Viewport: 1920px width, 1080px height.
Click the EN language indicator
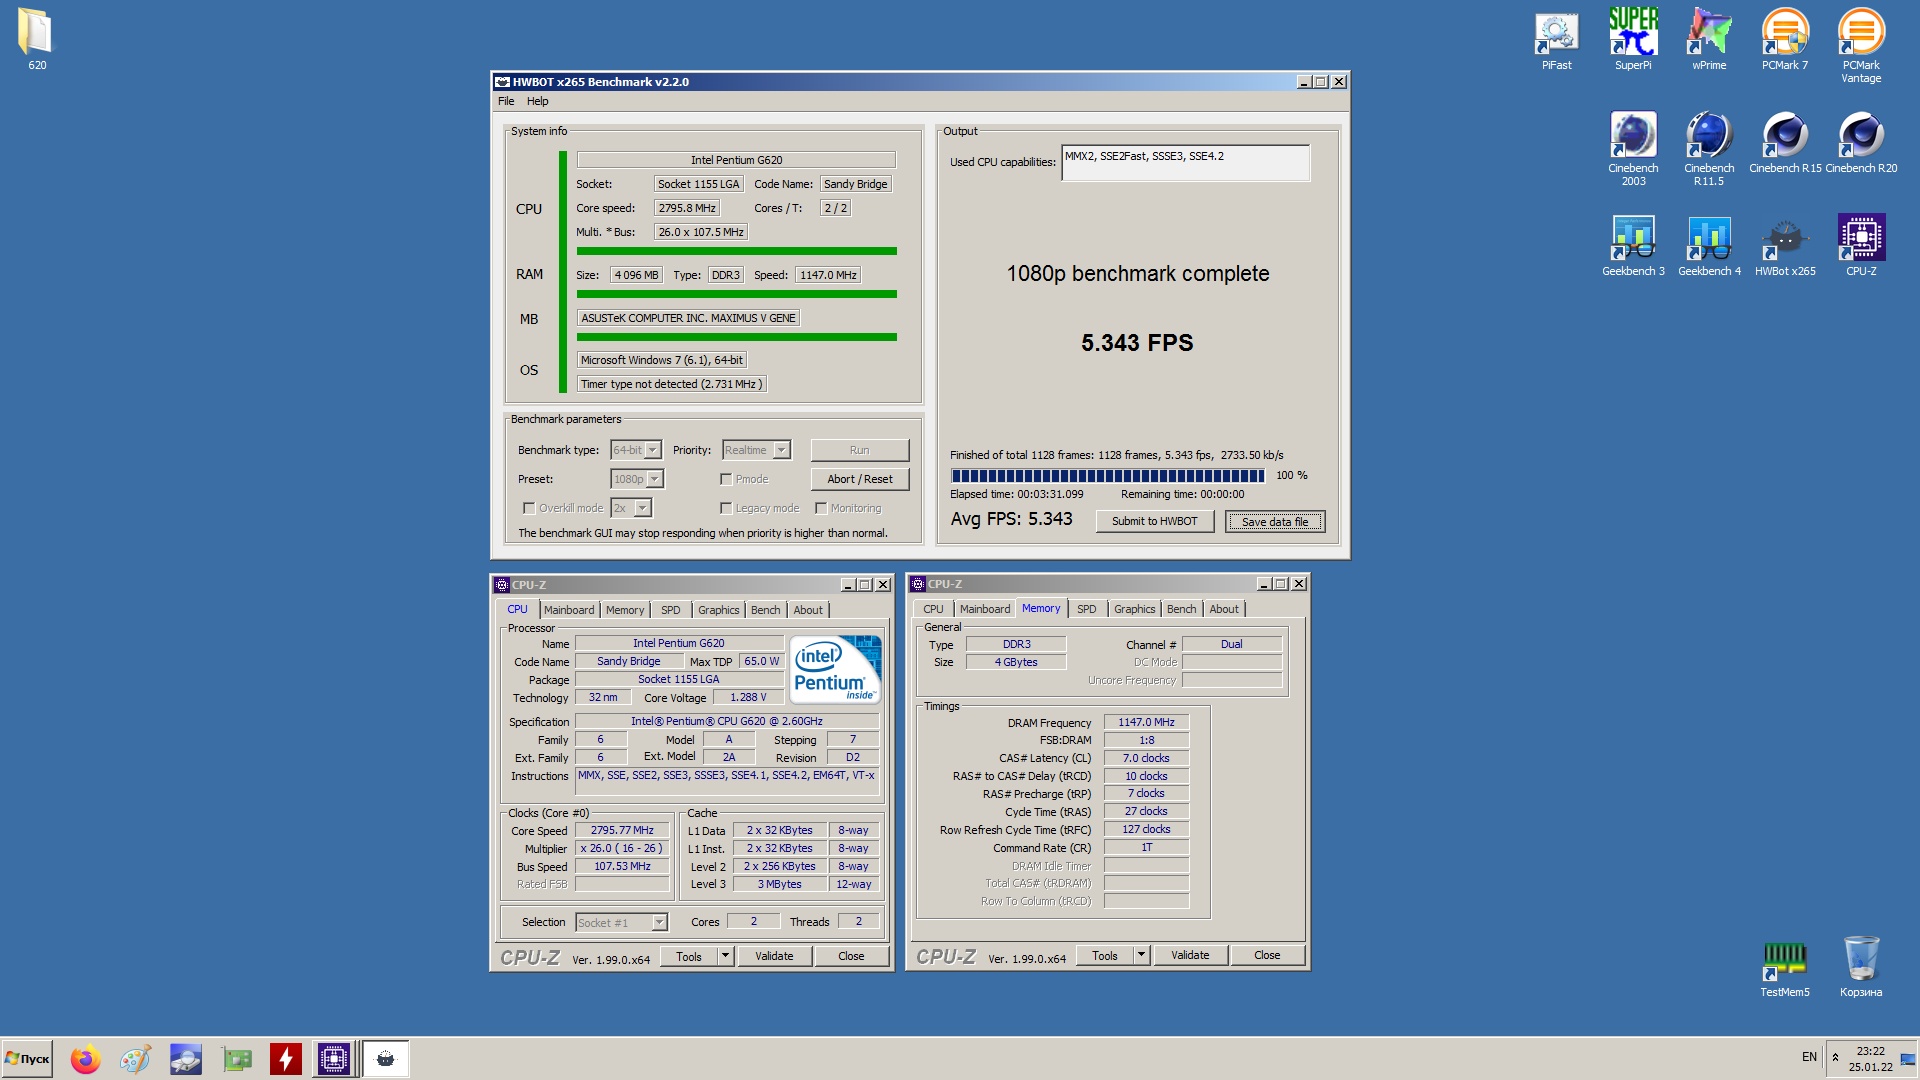pyautogui.click(x=1809, y=1057)
